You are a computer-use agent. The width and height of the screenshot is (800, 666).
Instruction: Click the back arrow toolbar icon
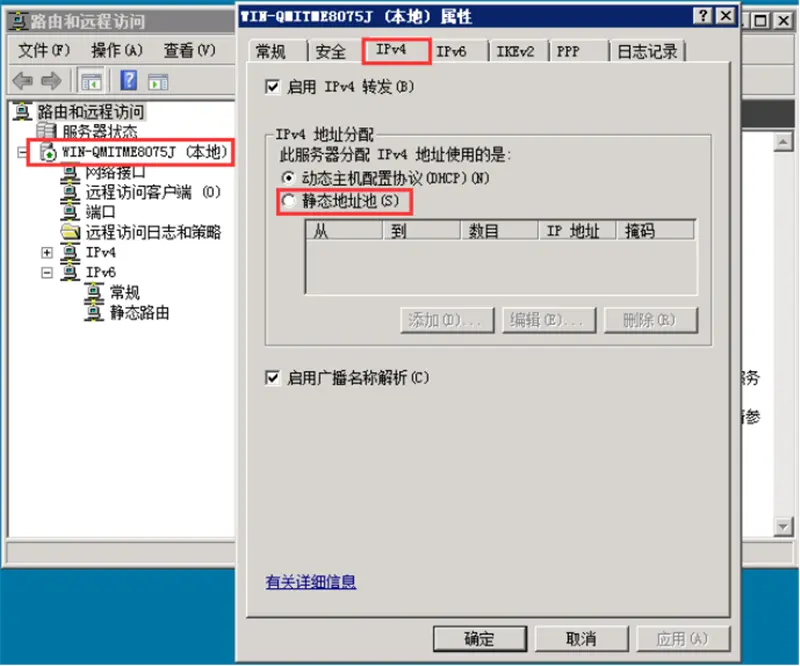[22, 81]
